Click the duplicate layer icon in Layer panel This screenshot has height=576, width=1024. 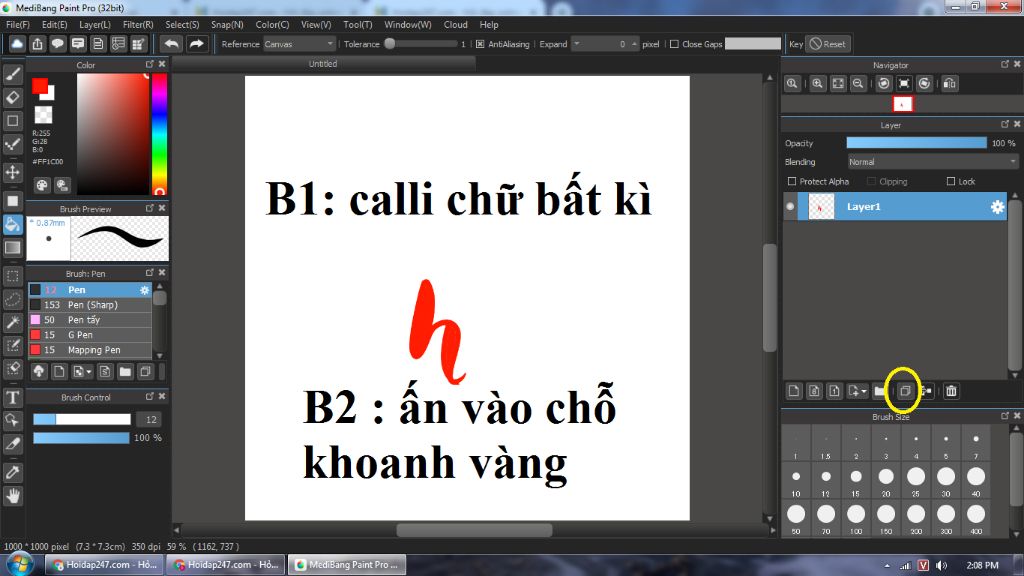904,391
